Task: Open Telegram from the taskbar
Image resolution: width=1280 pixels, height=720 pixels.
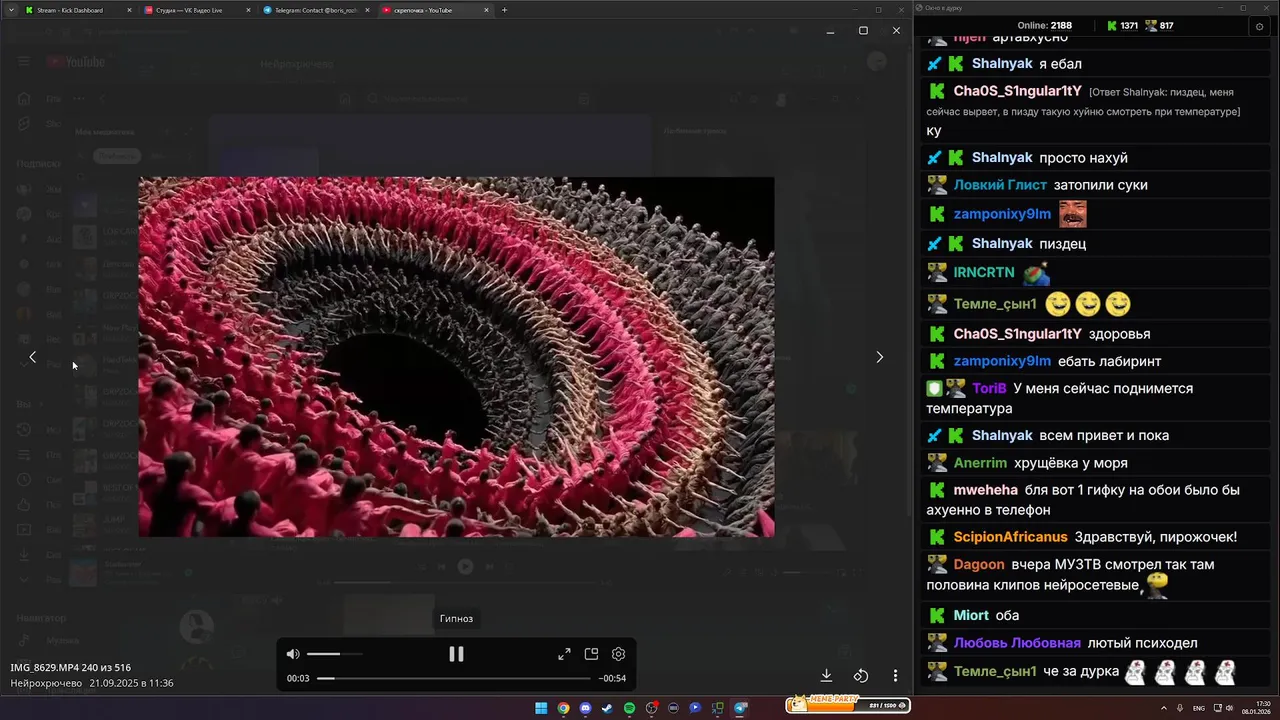Action: point(740,708)
